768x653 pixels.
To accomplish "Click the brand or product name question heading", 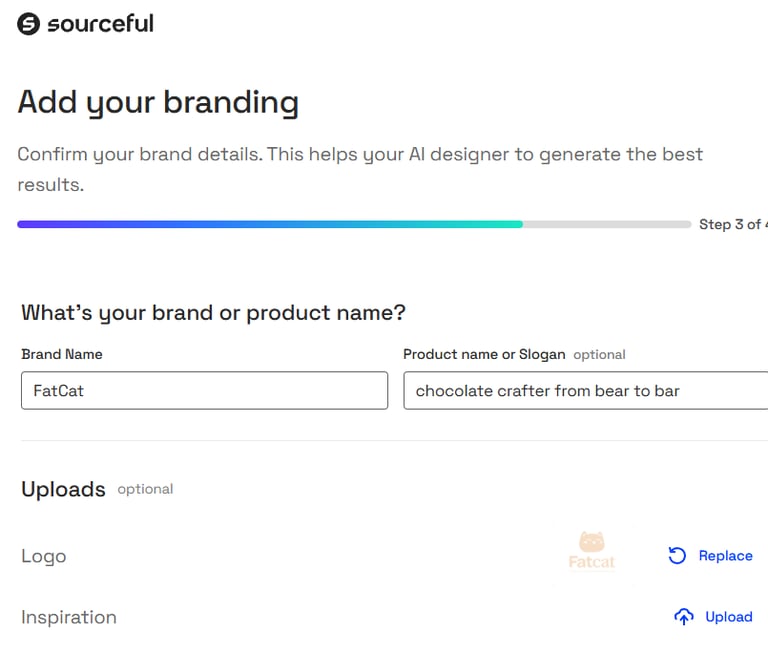I will (x=213, y=312).
